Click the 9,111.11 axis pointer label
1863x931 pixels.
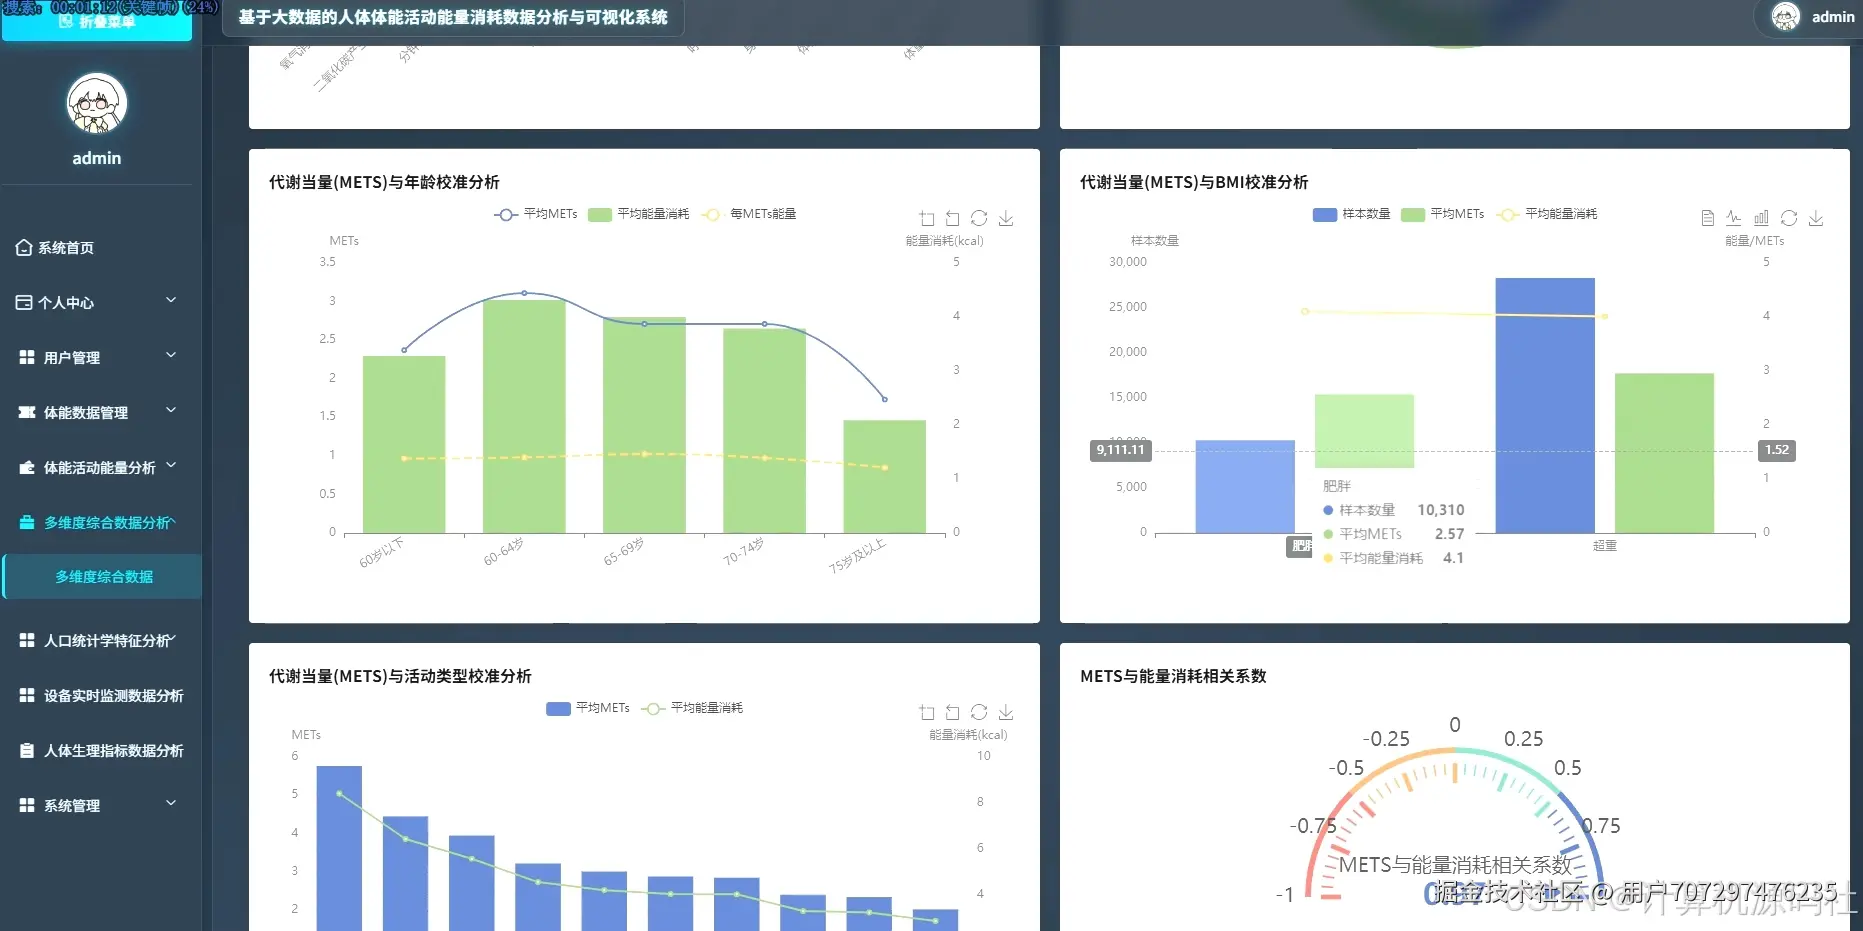tap(1120, 450)
